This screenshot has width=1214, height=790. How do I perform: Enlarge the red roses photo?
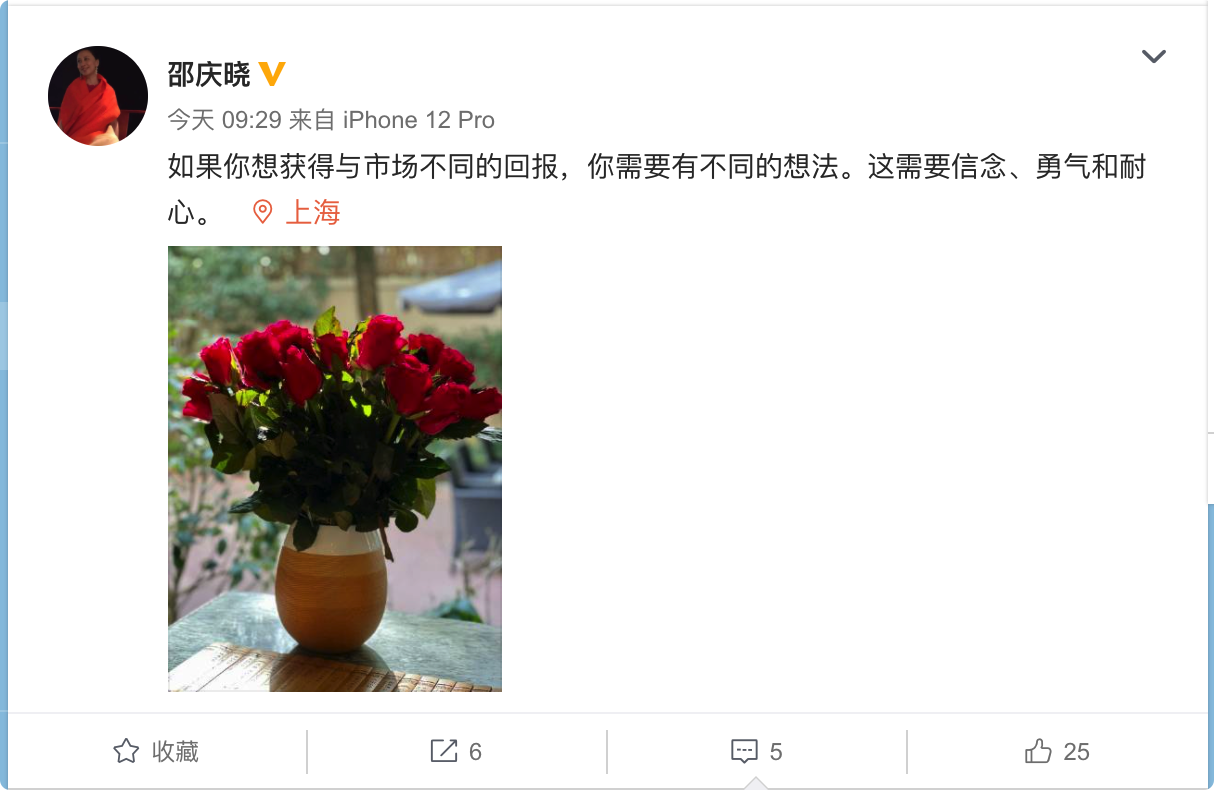[335, 469]
